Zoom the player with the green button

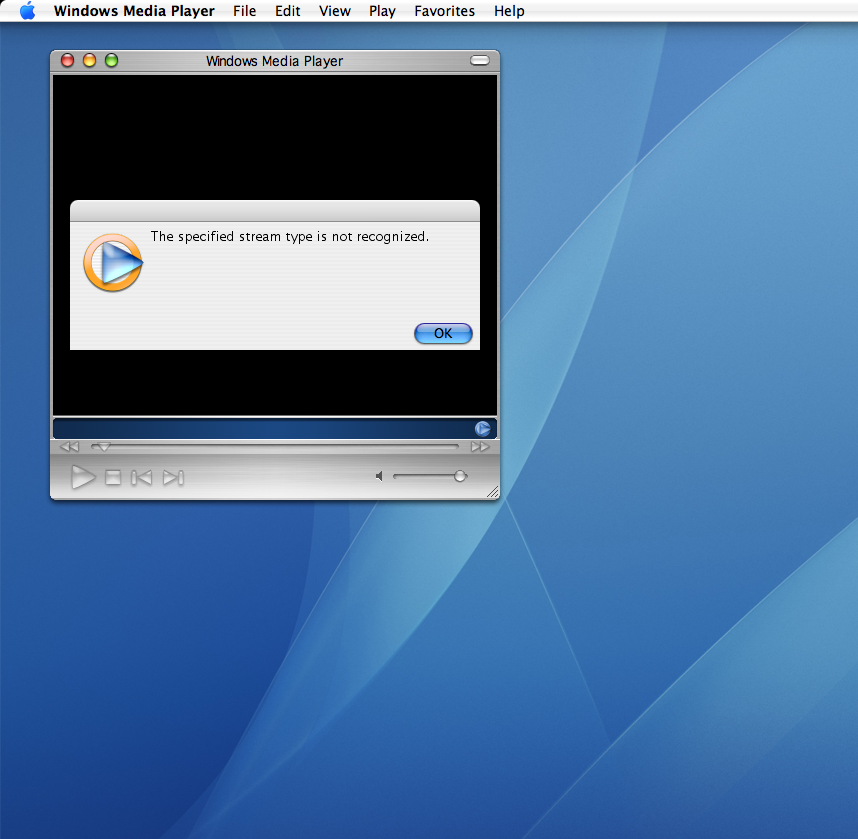(x=111, y=60)
